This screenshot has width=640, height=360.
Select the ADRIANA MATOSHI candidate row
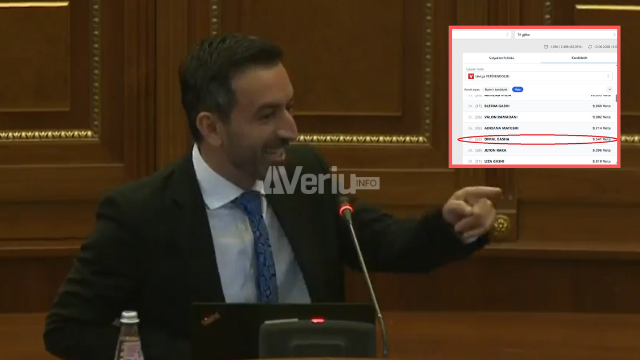(540, 128)
